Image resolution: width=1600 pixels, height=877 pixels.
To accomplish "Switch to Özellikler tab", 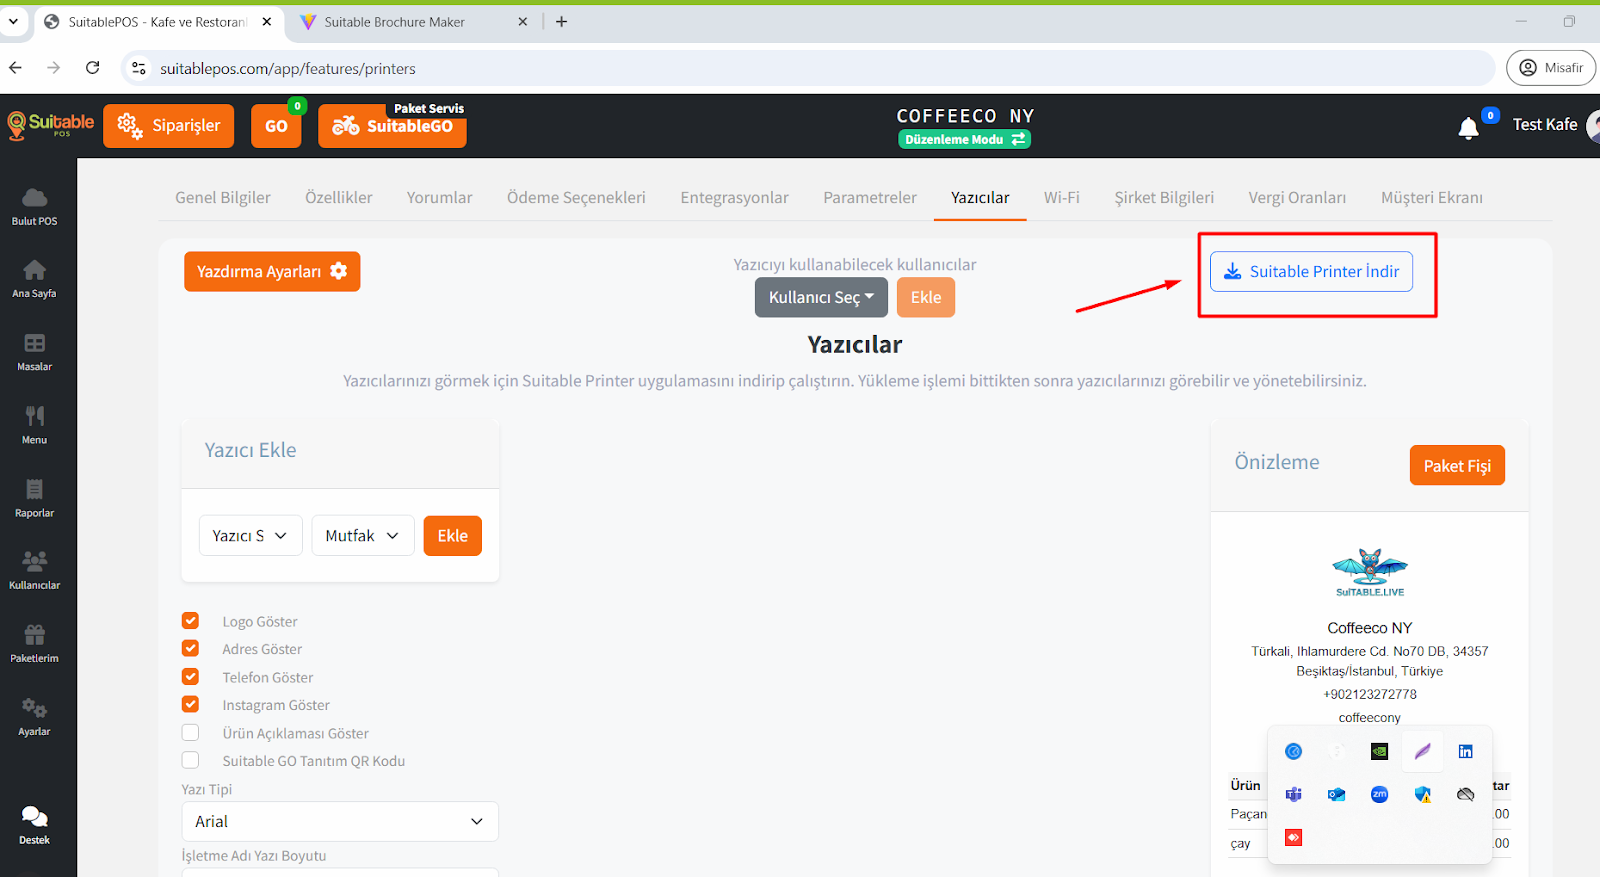I will 339,197.
